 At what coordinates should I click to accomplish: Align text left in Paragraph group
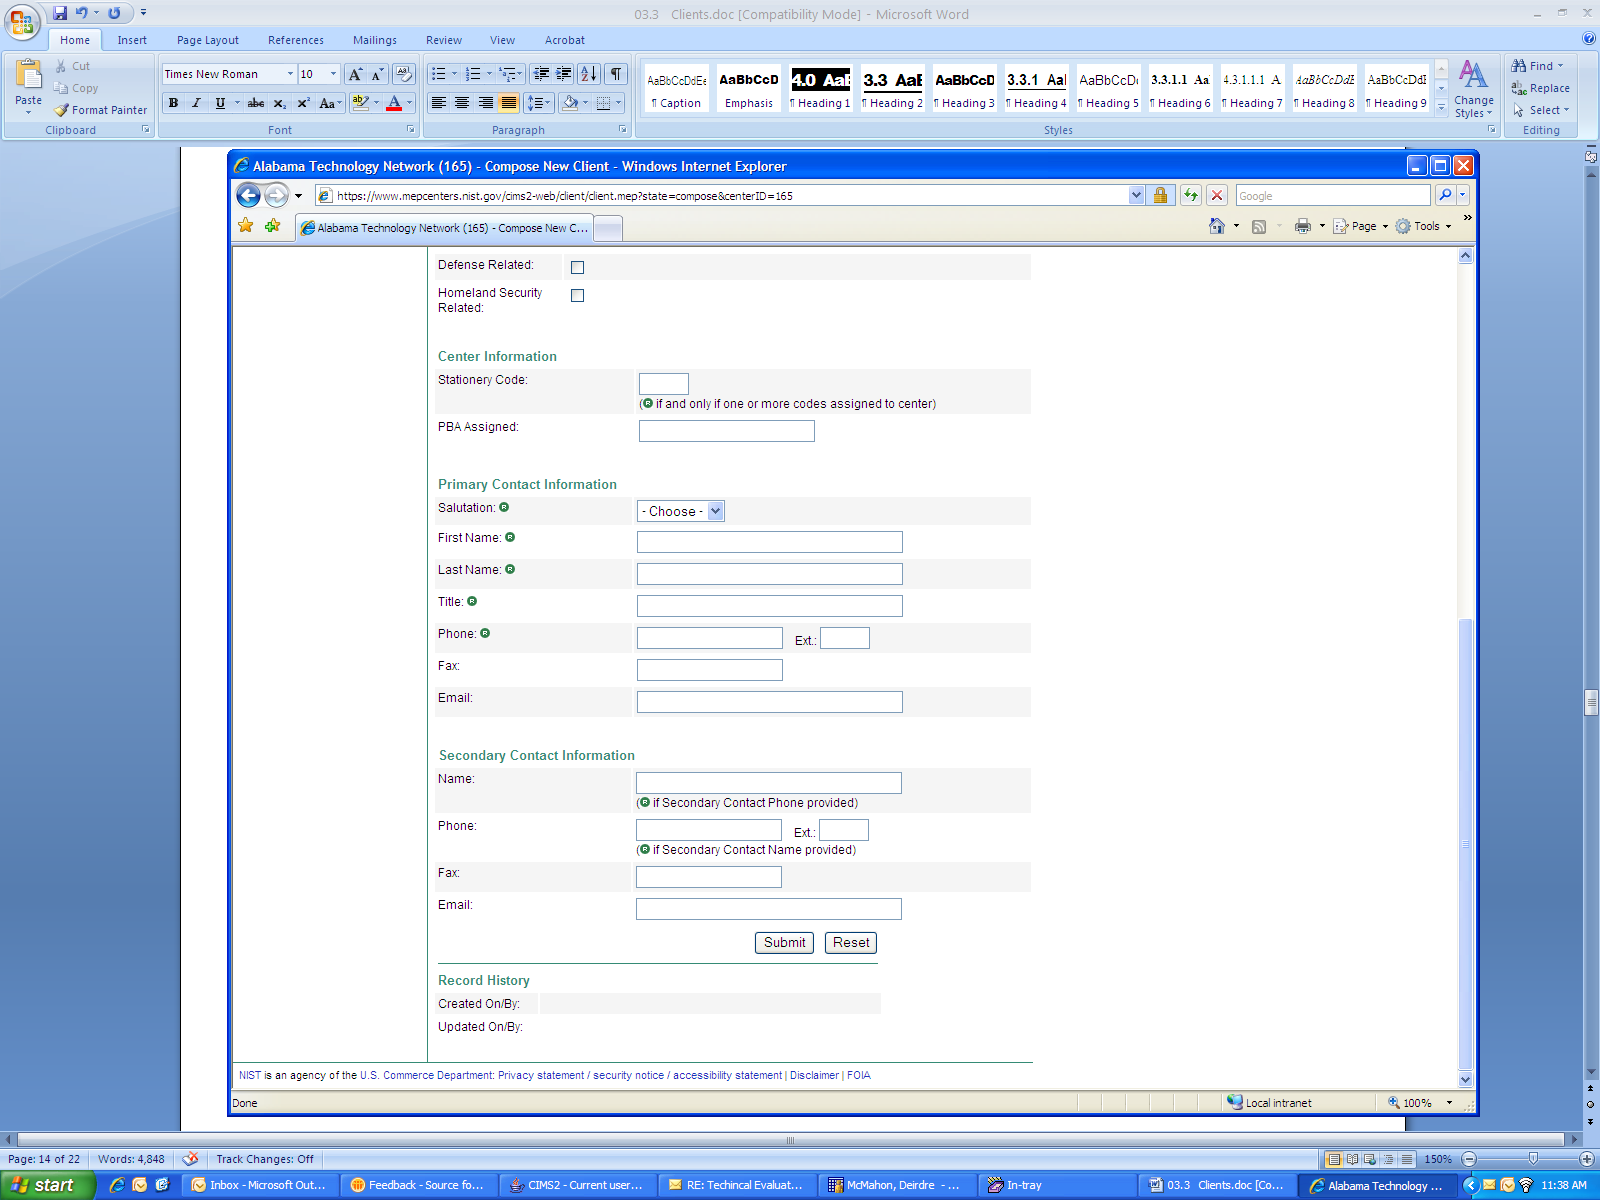(439, 103)
